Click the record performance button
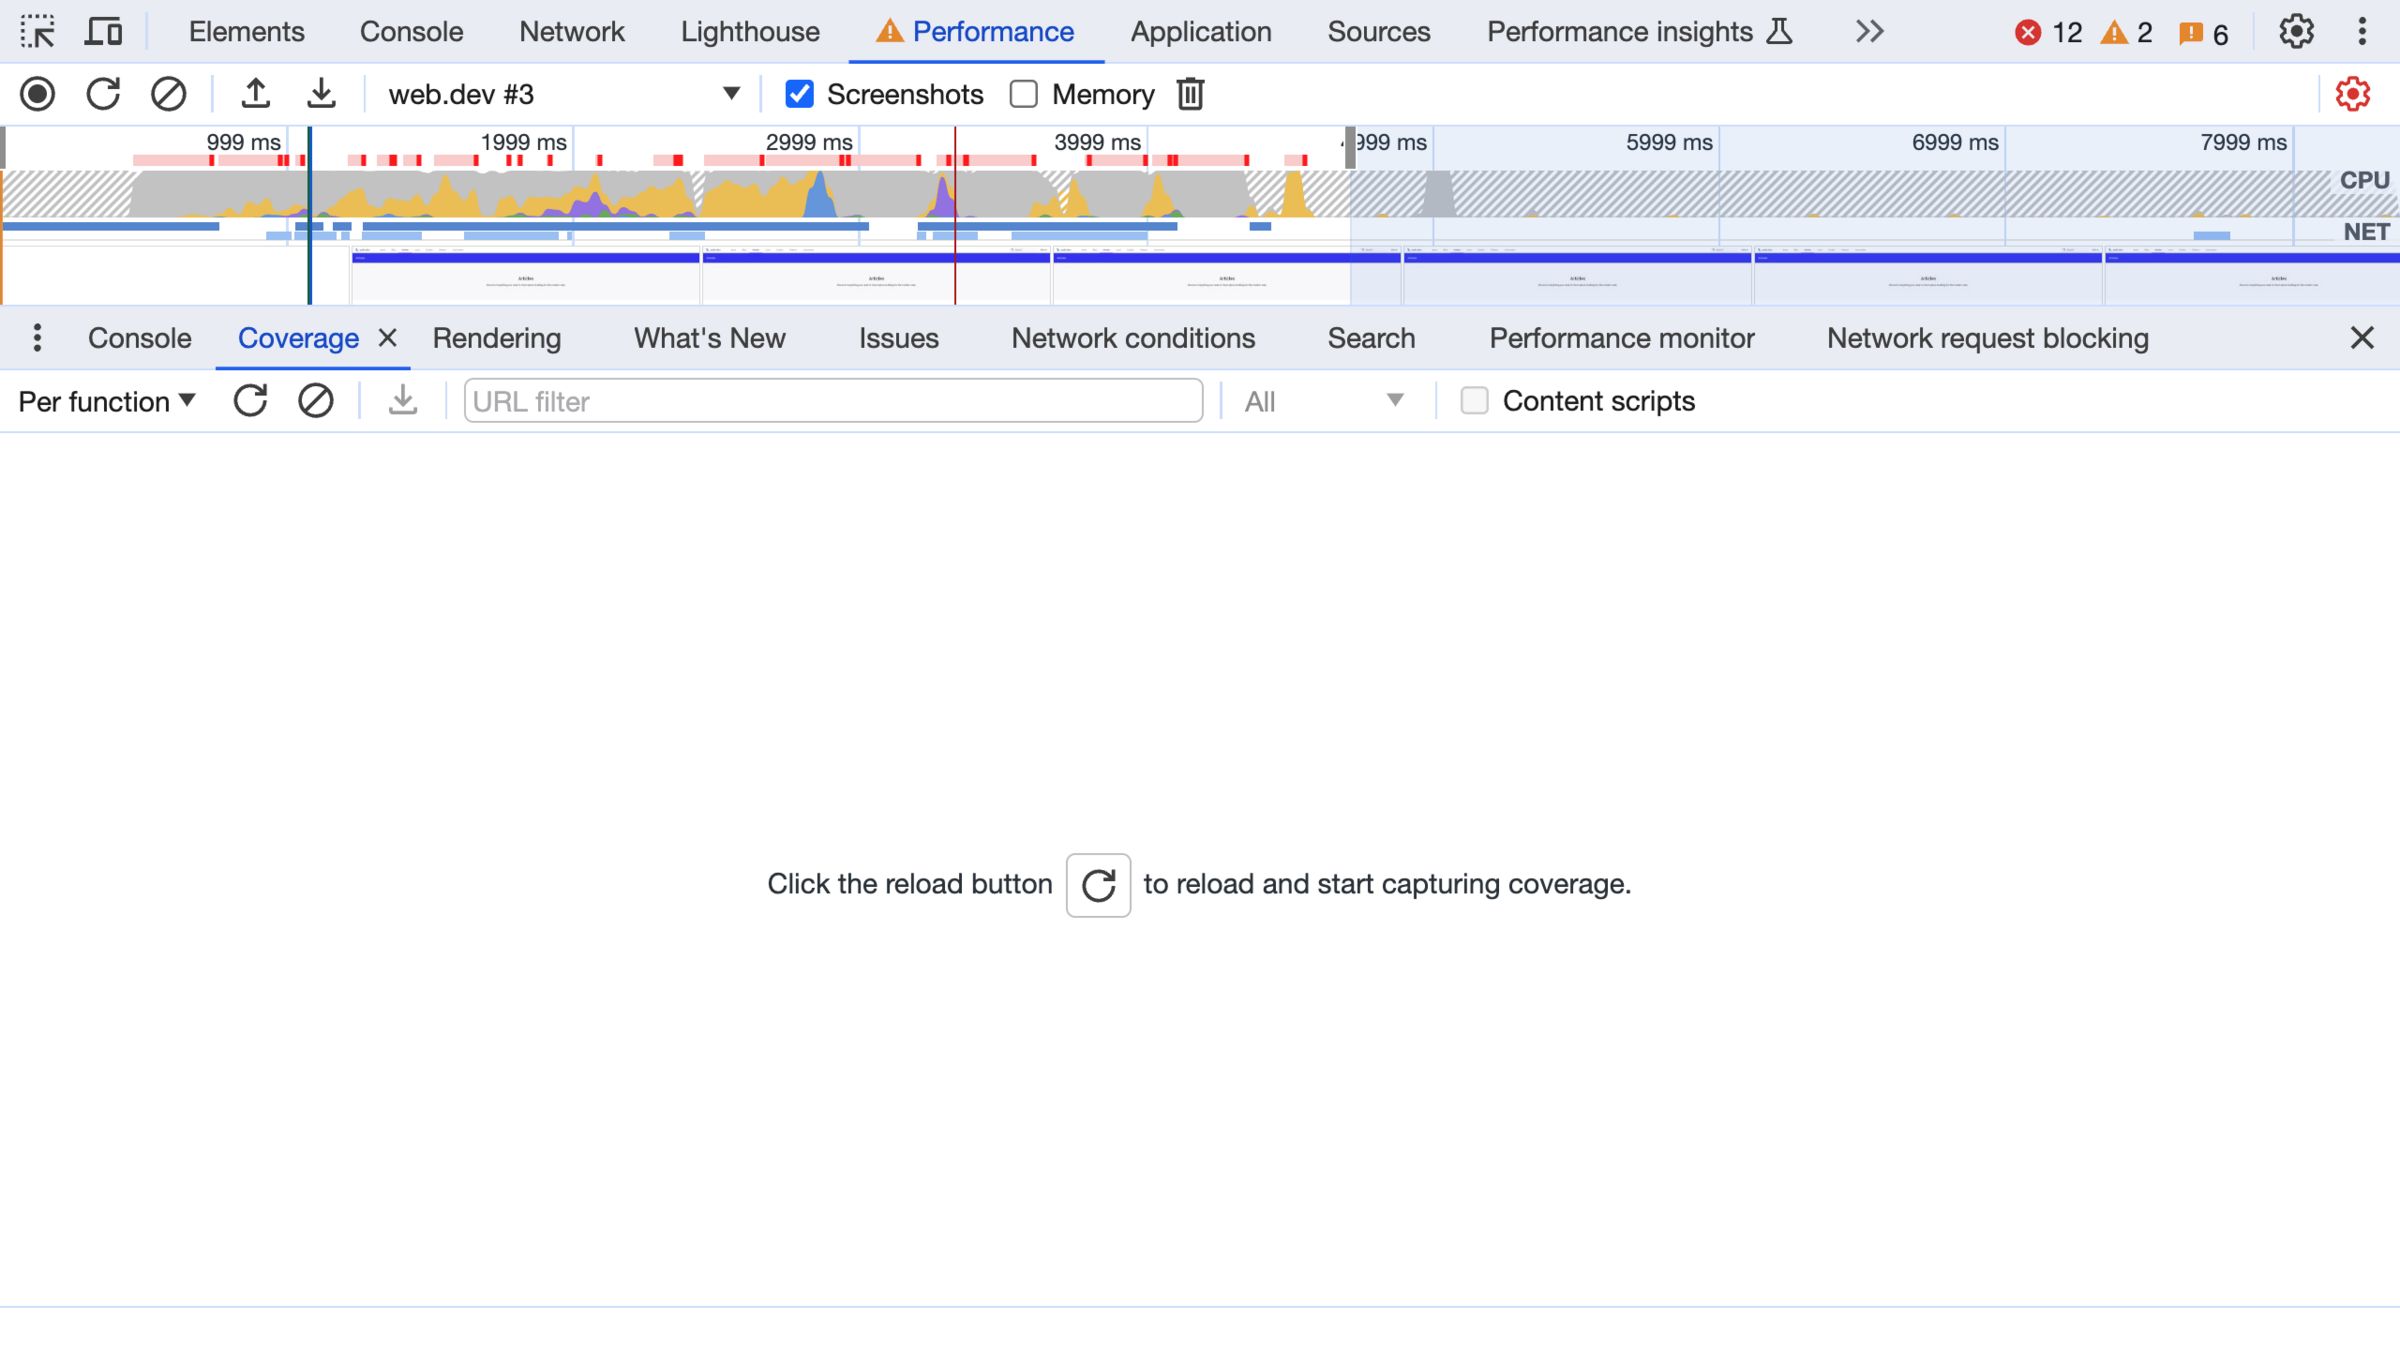Image resolution: width=2400 pixels, height=1350 pixels. (x=38, y=94)
